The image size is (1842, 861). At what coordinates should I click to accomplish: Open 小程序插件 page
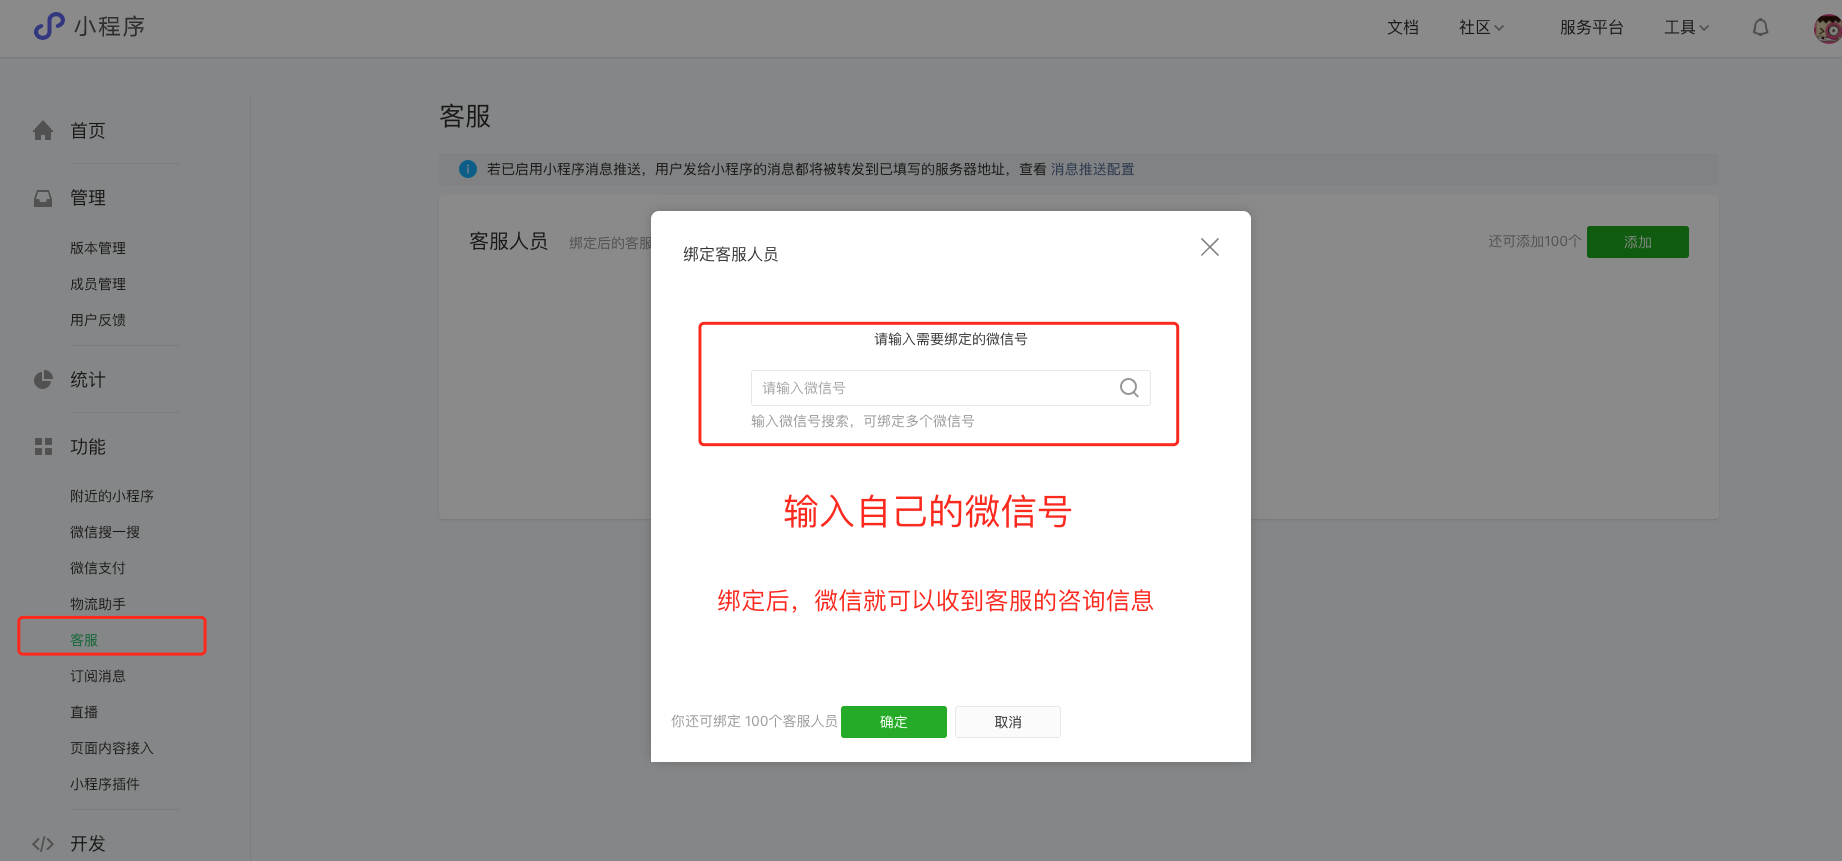pyautogui.click(x=105, y=784)
